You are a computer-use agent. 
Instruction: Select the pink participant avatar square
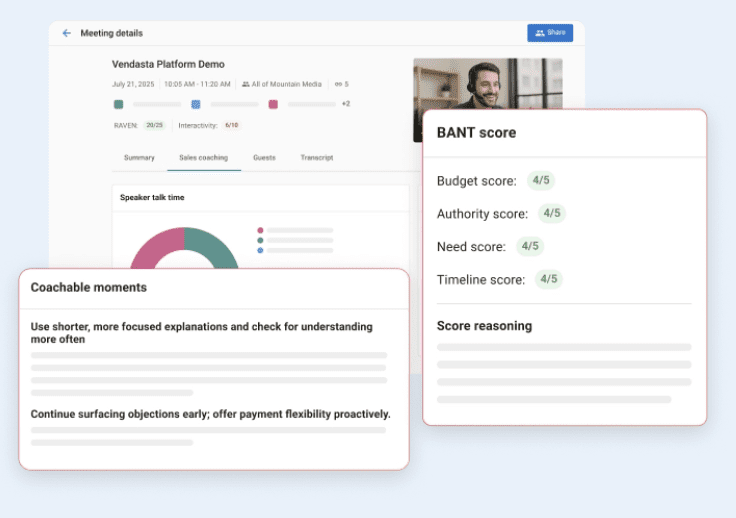(273, 104)
